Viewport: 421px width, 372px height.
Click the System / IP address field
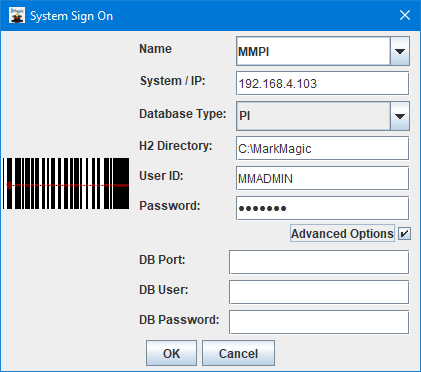(x=322, y=83)
